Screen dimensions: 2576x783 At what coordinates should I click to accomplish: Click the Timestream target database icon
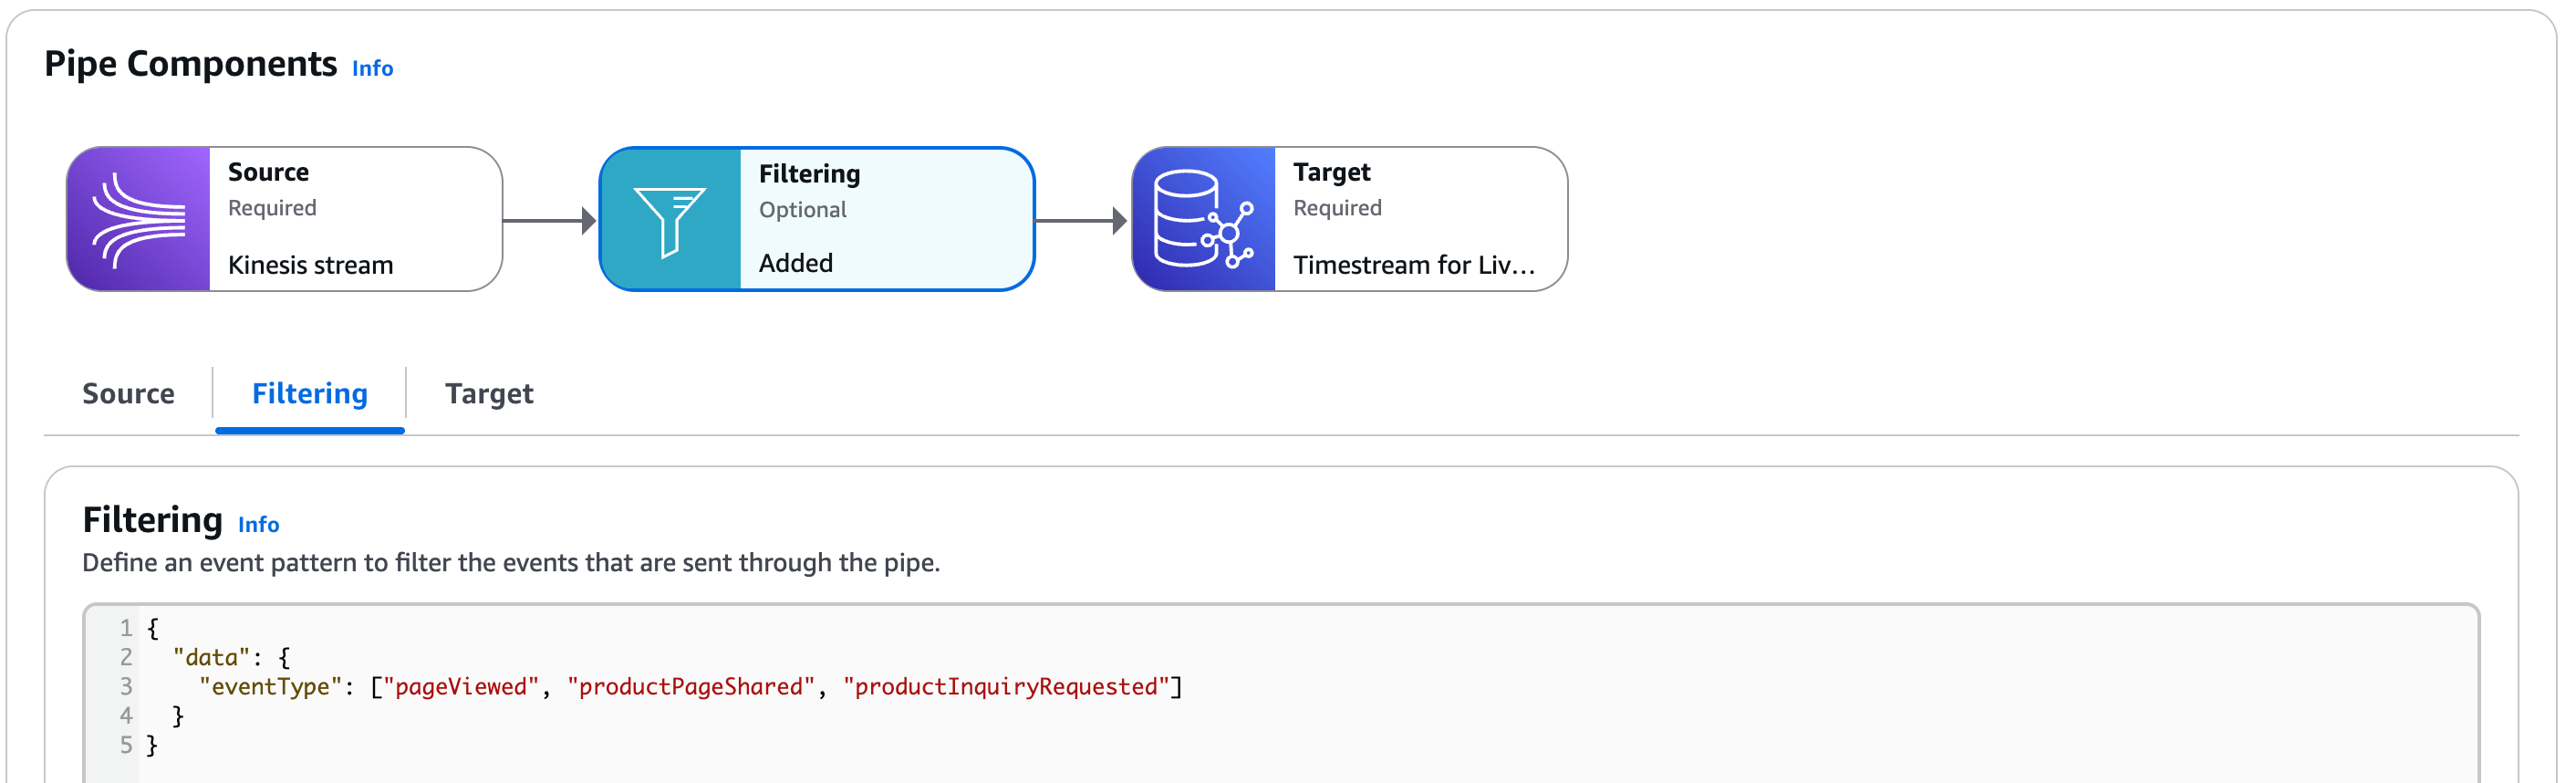point(1203,219)
